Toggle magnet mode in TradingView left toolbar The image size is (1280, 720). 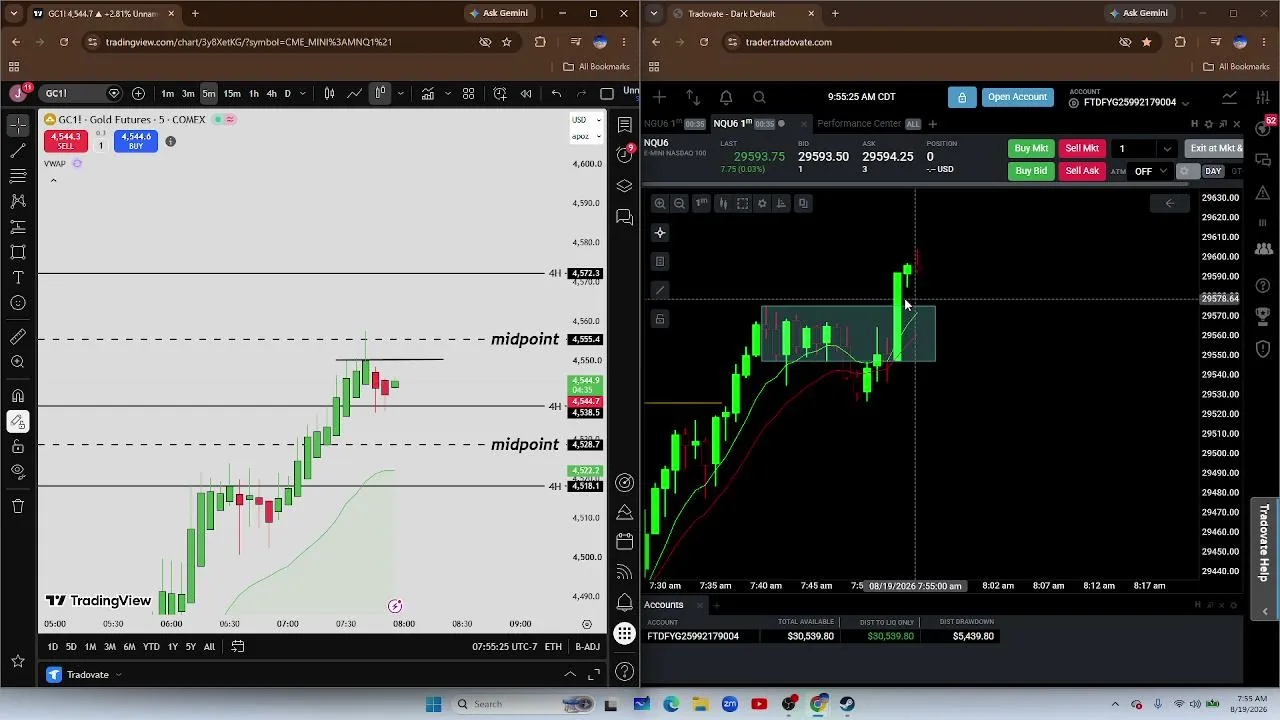(18, 396)
